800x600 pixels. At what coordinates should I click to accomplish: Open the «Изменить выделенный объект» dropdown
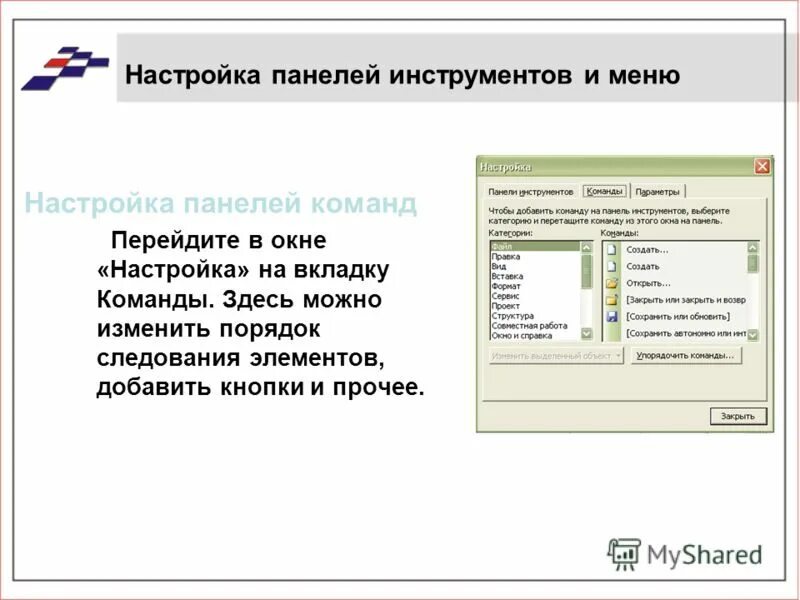coord(619,355)
